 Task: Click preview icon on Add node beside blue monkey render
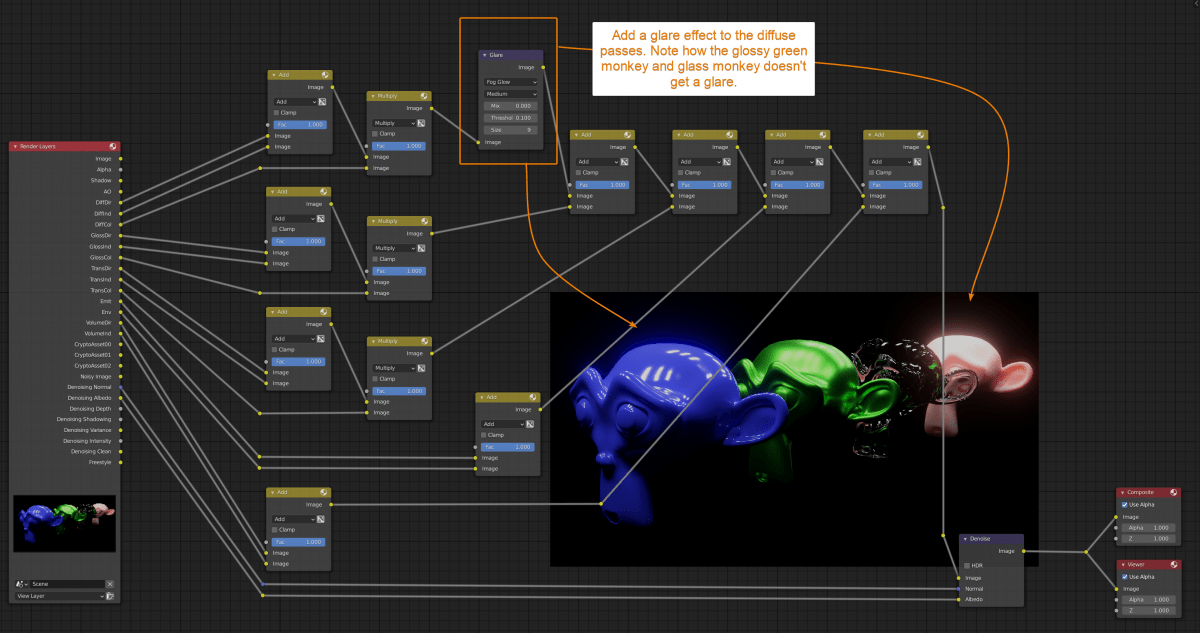533,397
